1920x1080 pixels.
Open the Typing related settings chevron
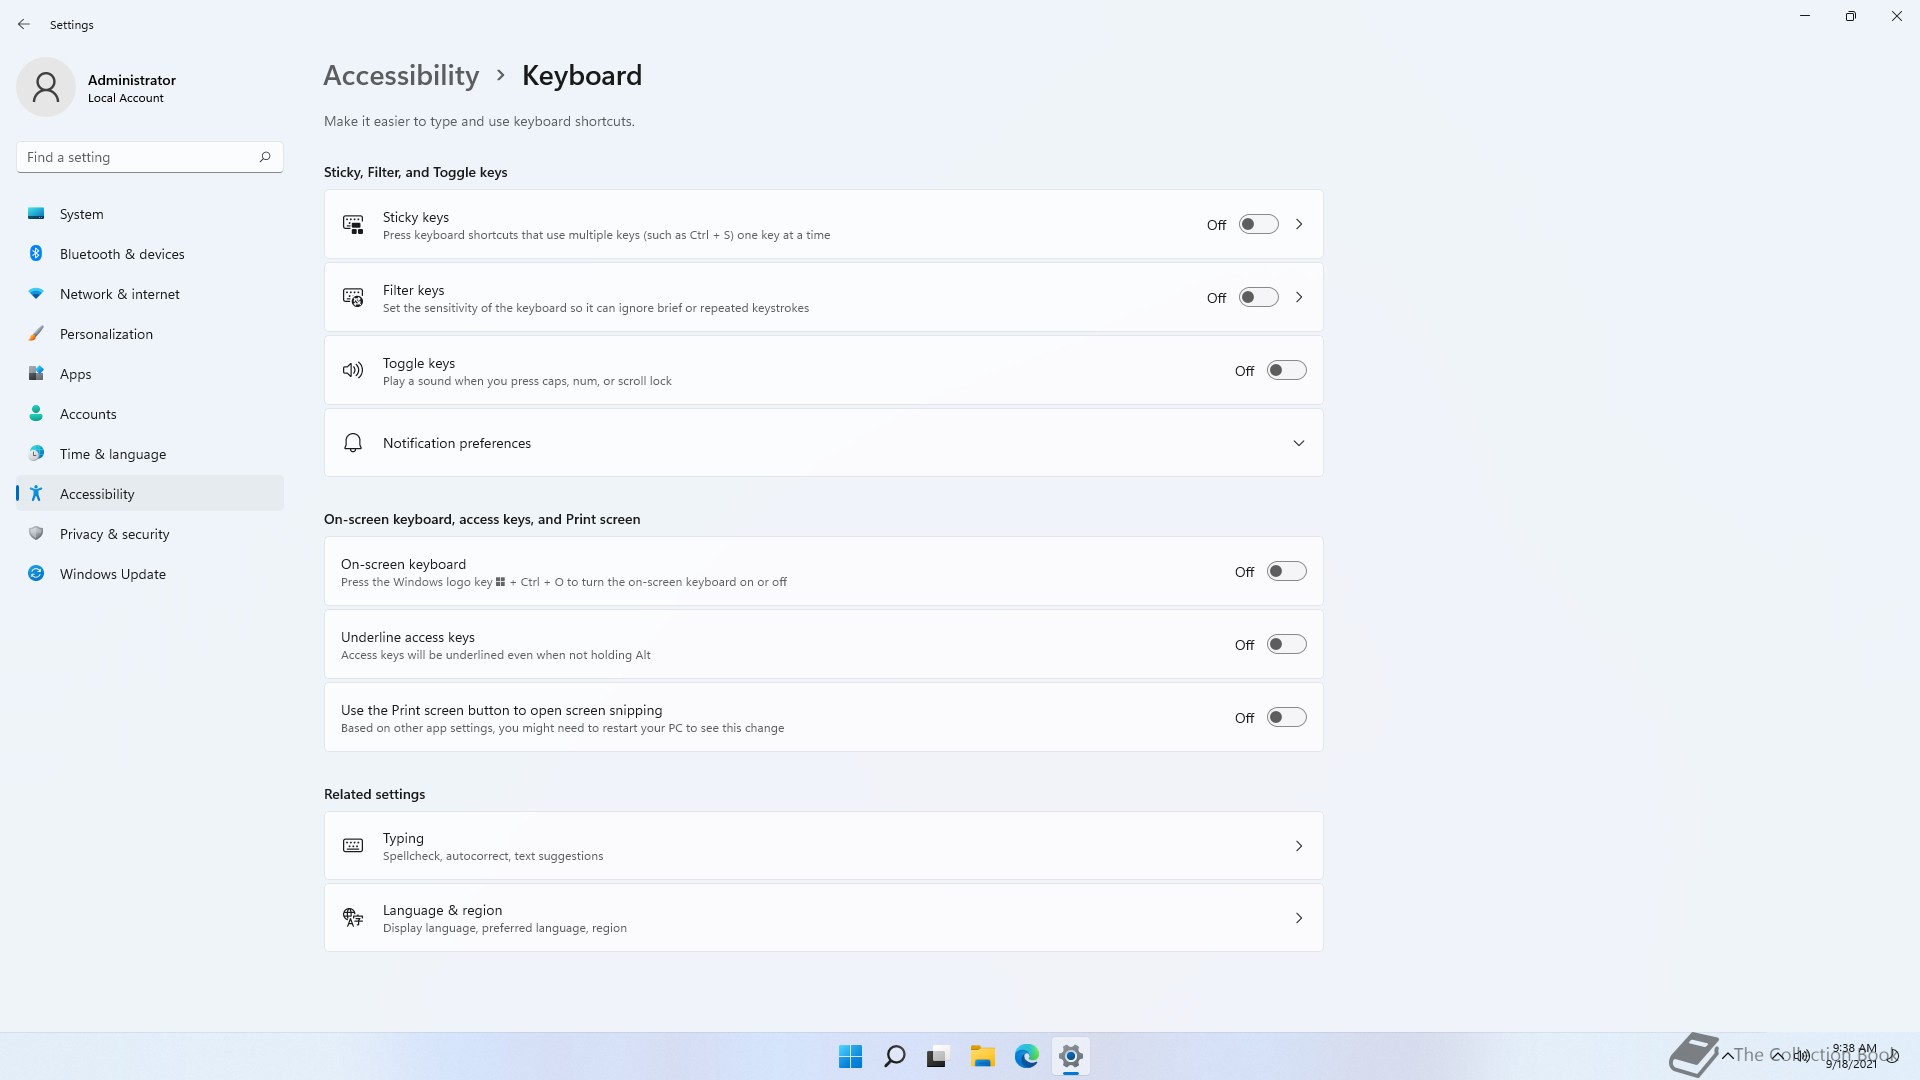pos(1298,846)
